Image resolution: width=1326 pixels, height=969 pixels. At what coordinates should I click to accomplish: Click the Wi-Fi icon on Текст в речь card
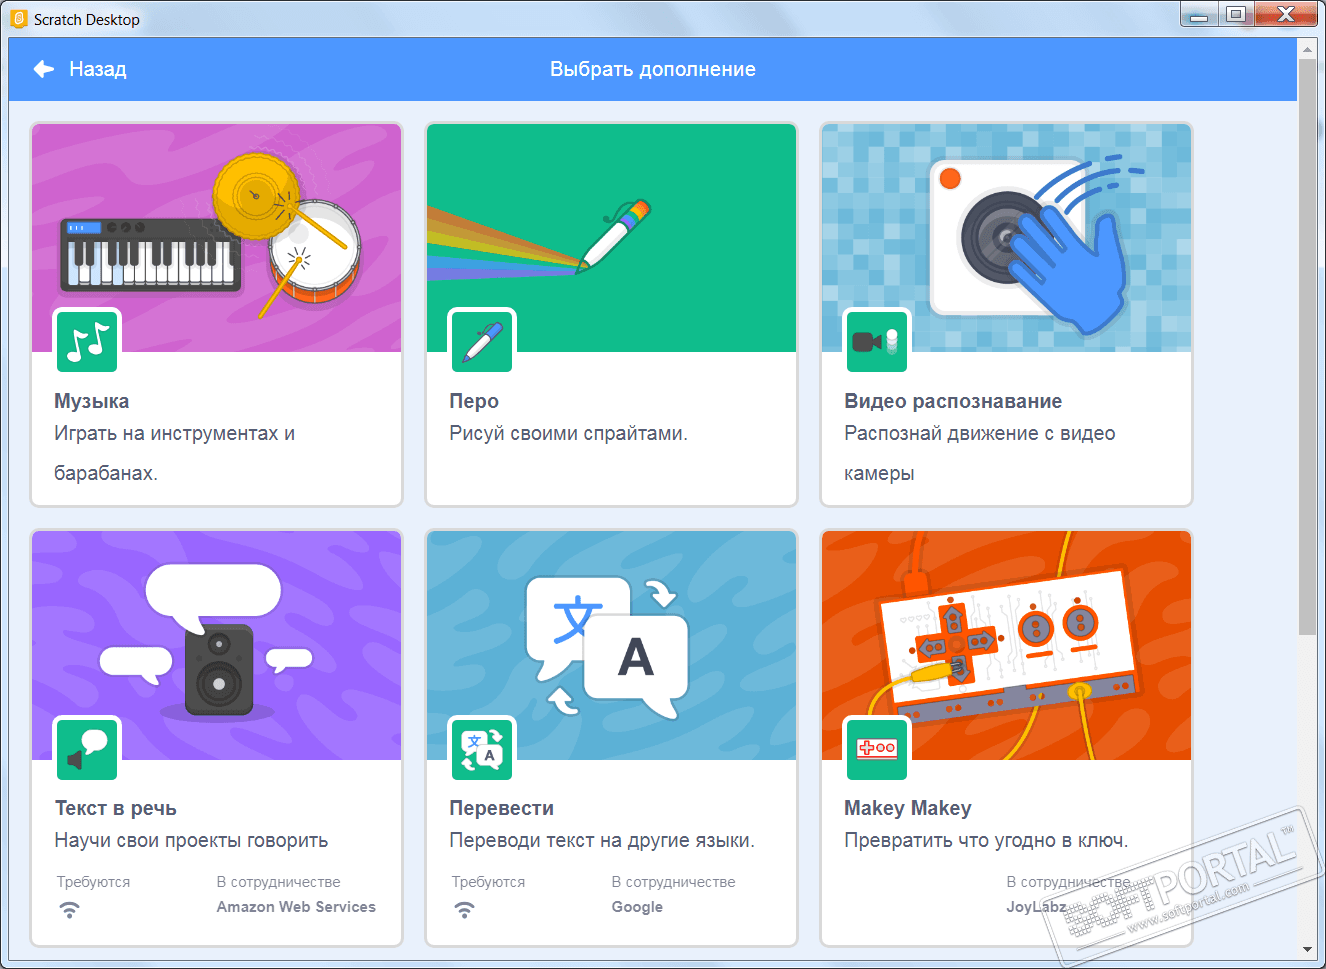pyautogui.click(x=69, y=910)
